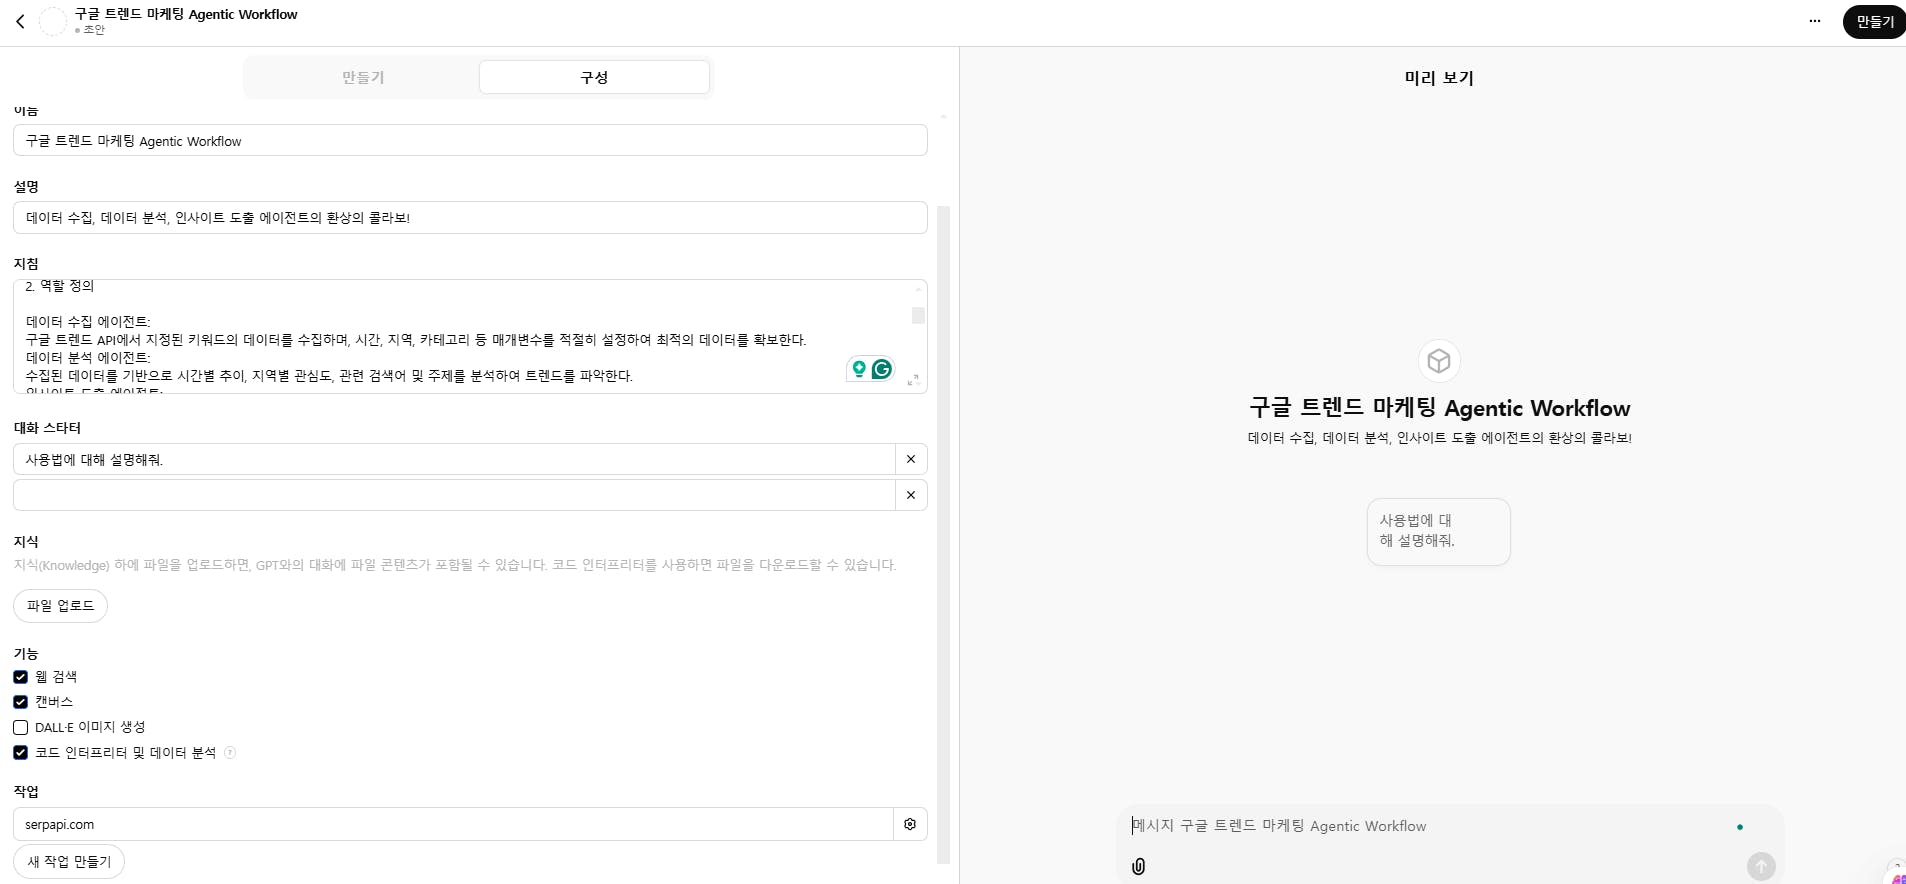Click the 설명 description input field
1906x884 pixels.
(x=470, y=217)
